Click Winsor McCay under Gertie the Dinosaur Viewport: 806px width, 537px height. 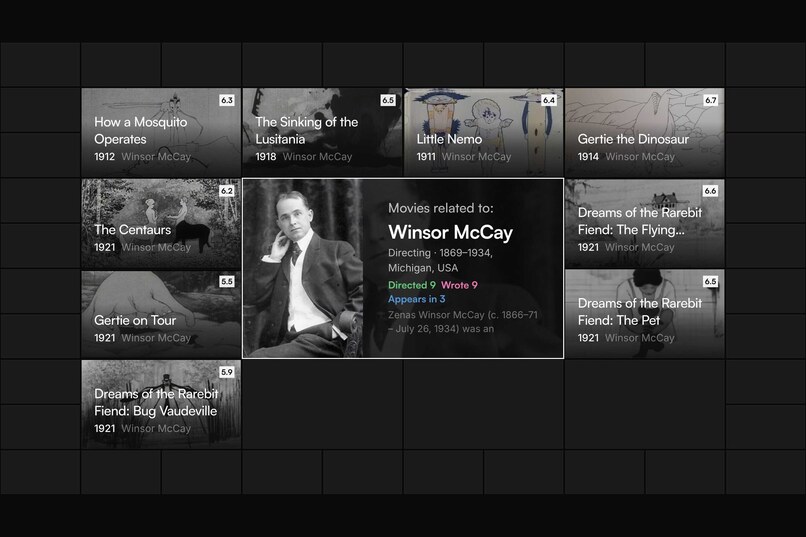tap(640, 157)
